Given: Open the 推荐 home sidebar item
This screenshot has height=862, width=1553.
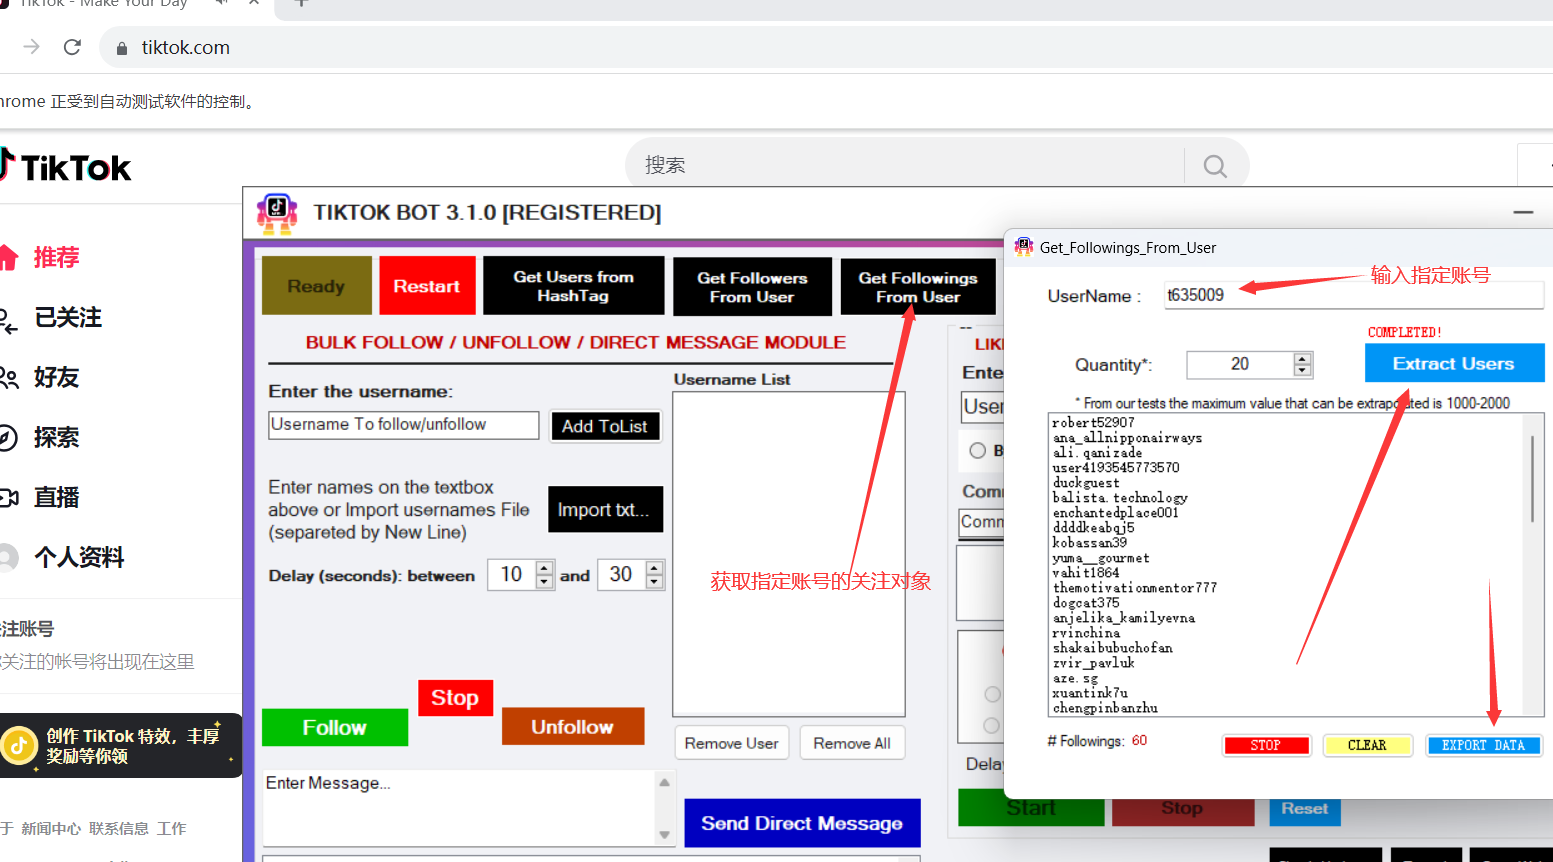Looking at the screenshot, I should (55, 258).
